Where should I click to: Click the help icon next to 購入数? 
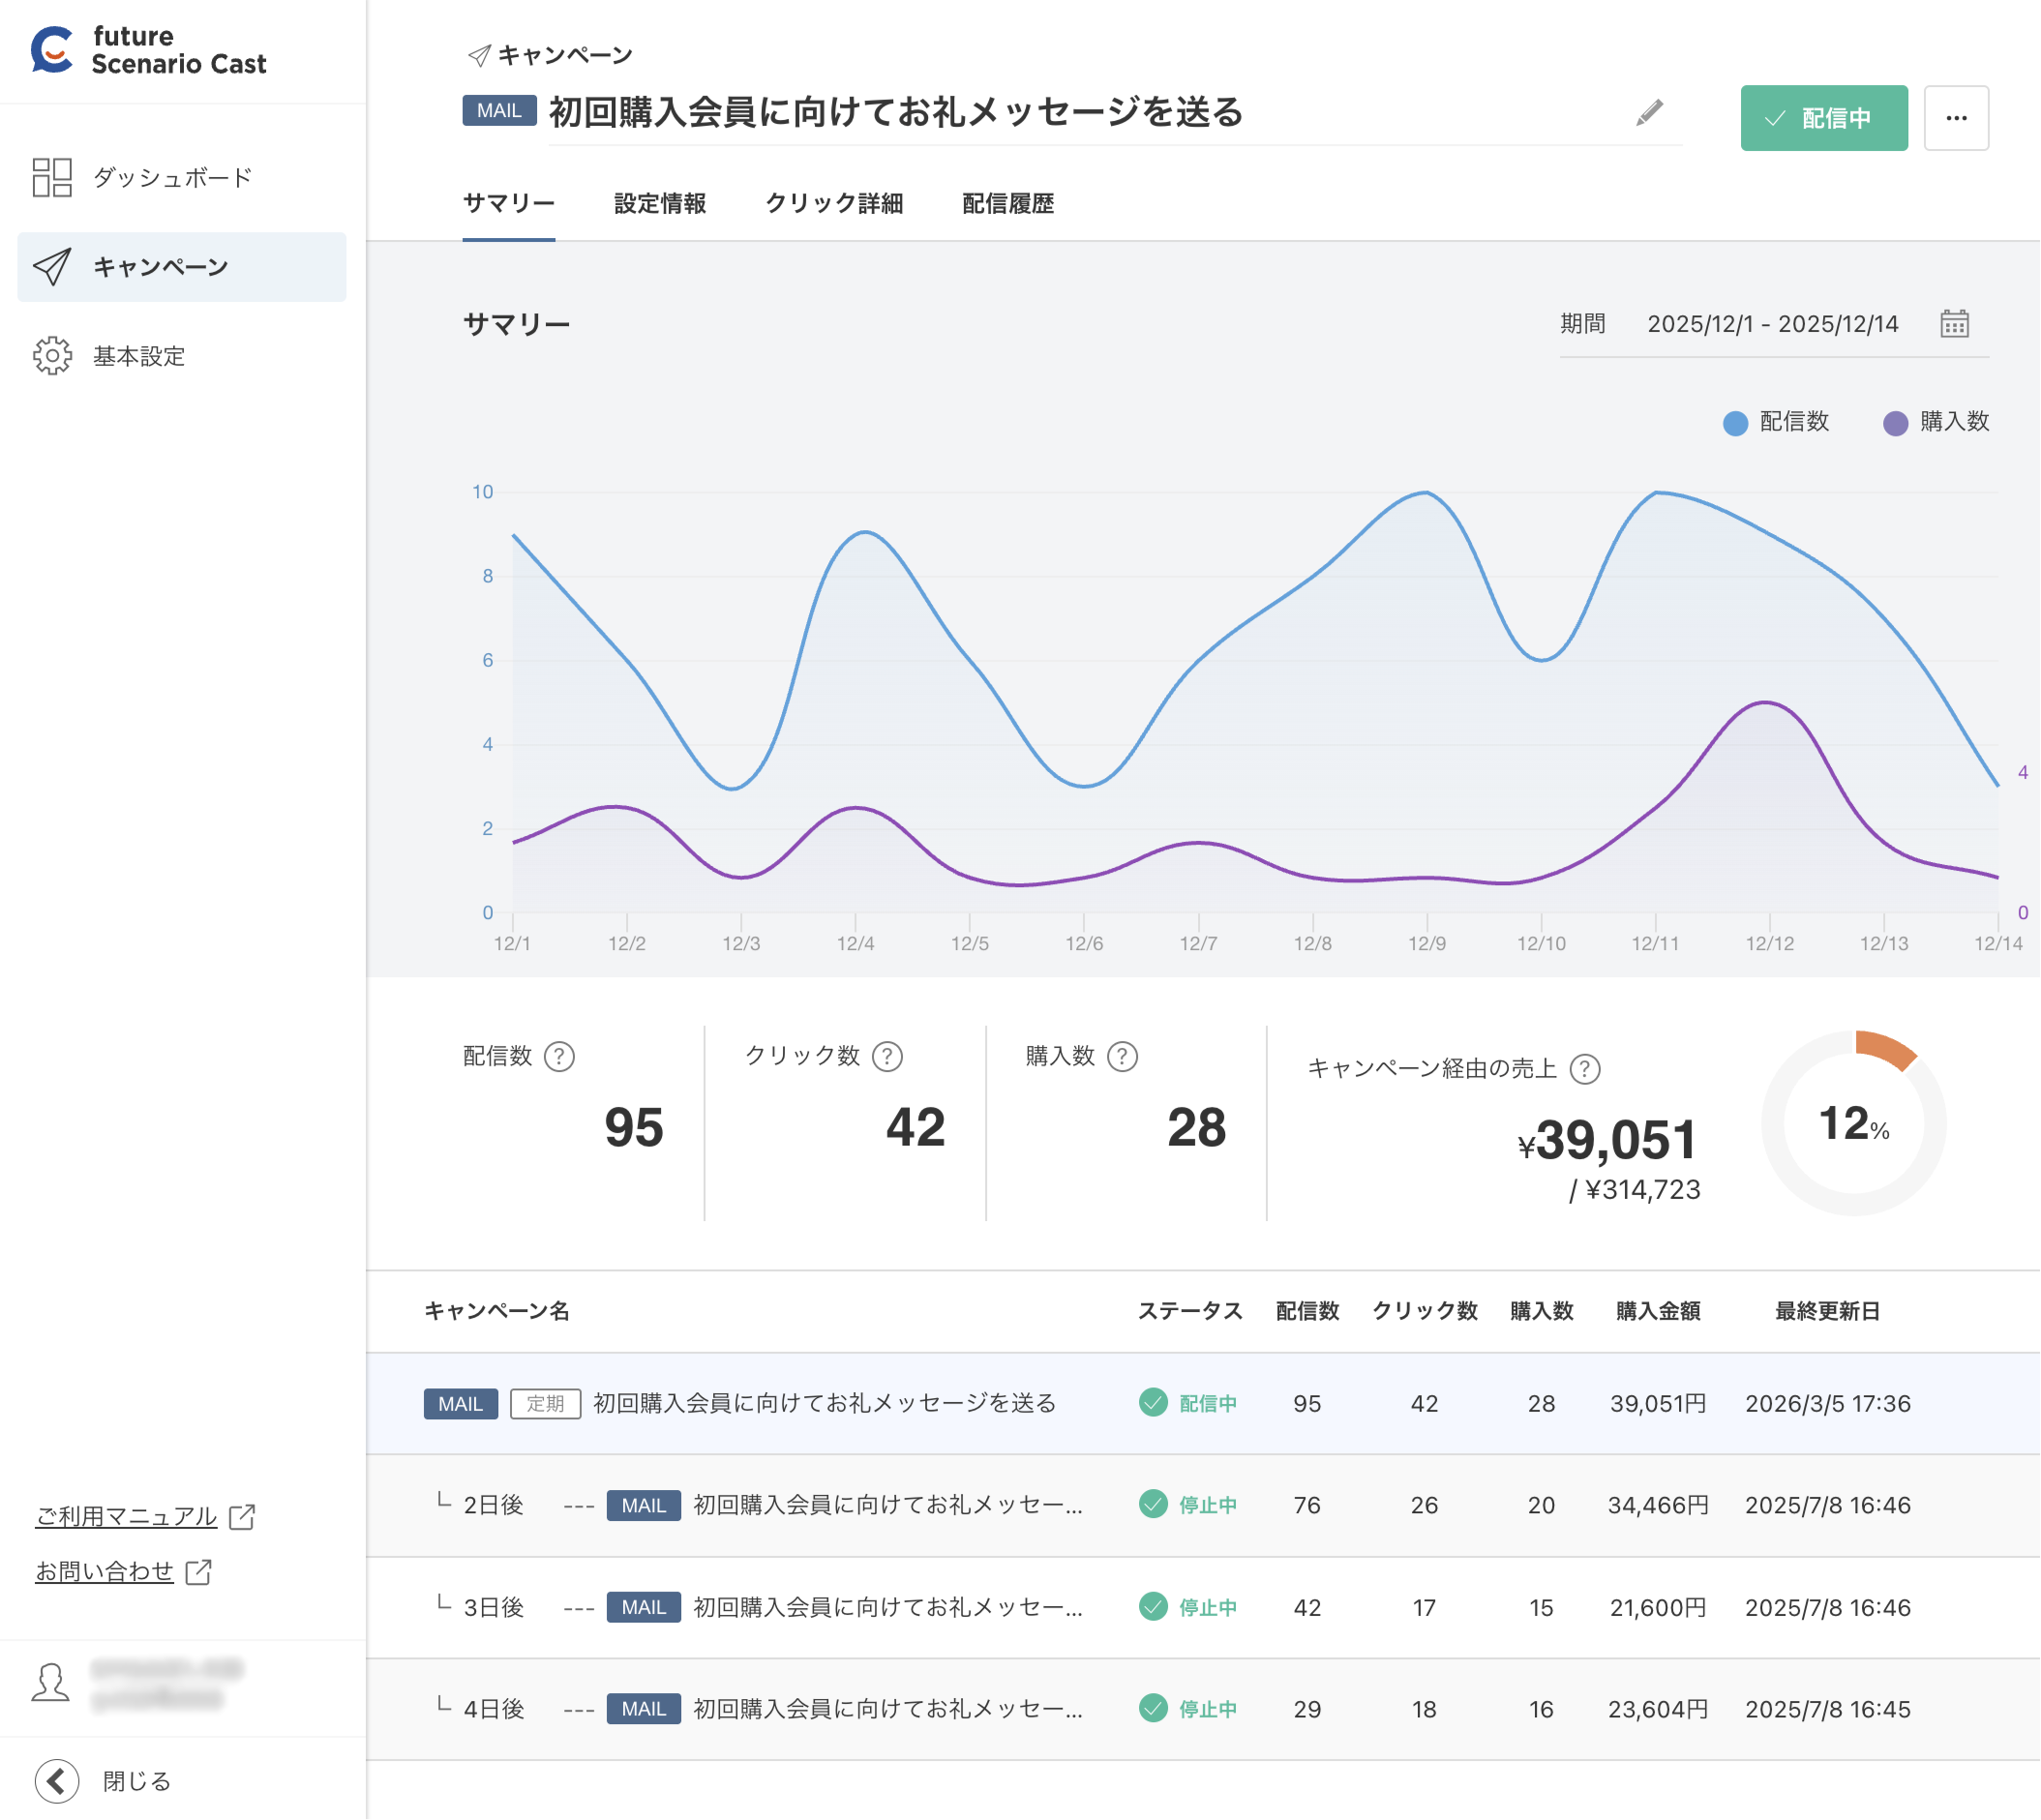tap(1122, 1056)
